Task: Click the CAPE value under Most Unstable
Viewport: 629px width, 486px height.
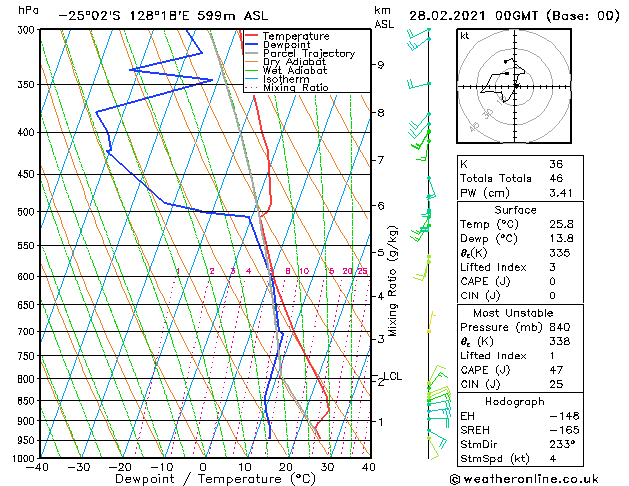Action: coord(556,370)
